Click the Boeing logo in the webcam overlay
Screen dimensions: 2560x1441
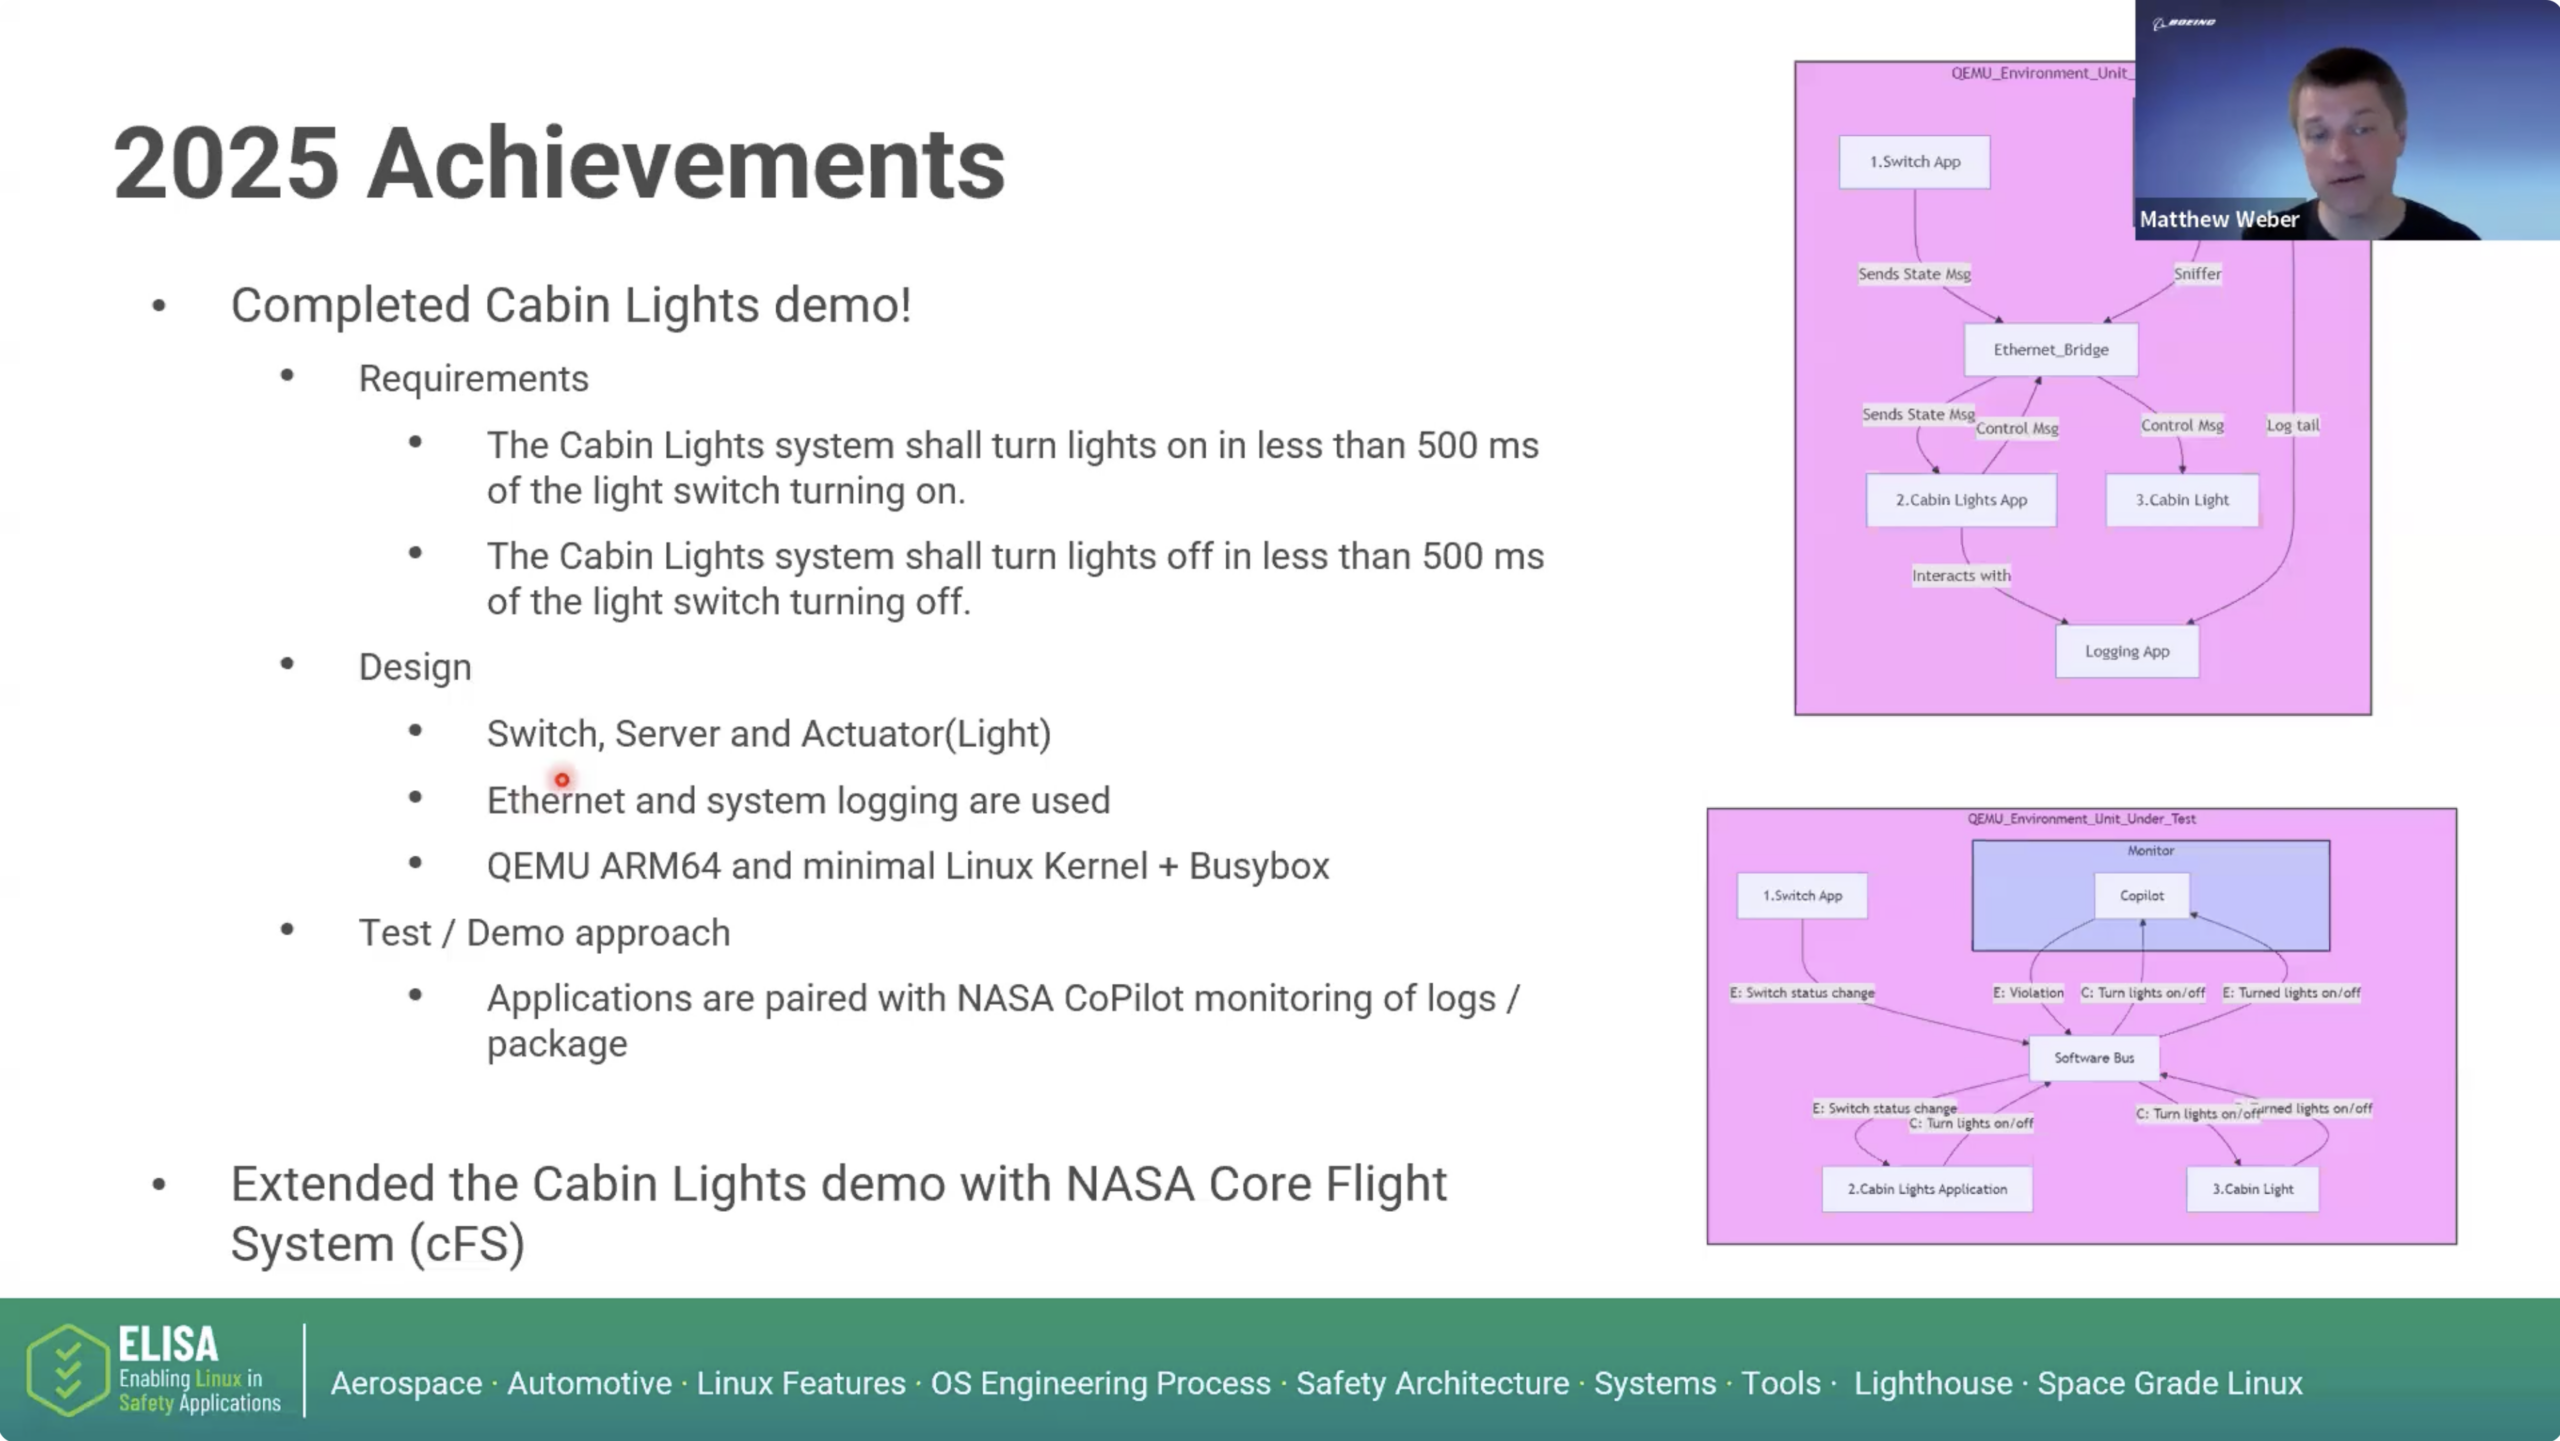pos(2182,20)
